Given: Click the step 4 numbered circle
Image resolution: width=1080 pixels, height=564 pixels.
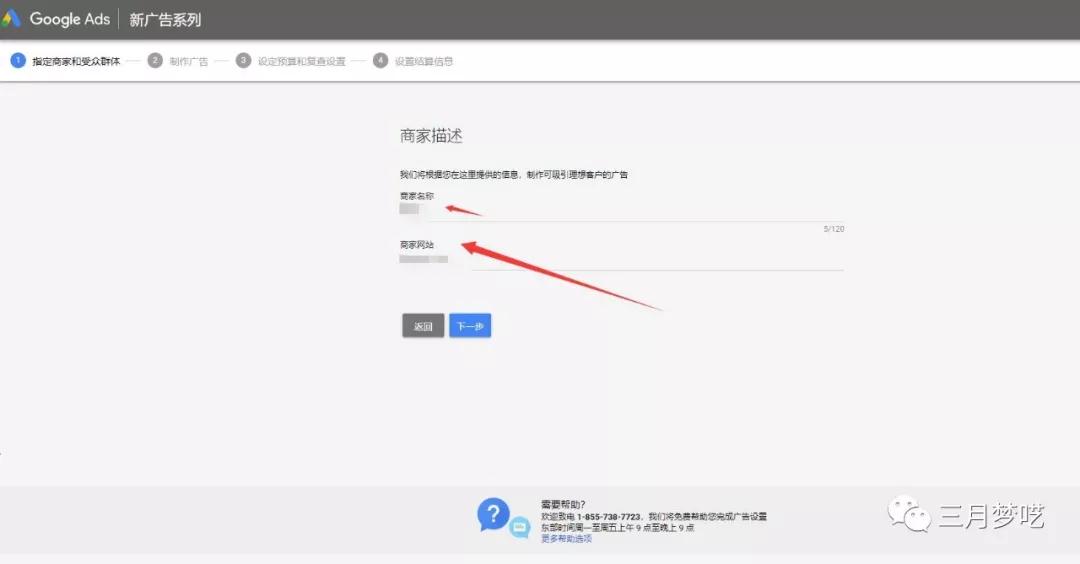Looking at the screenshot, I should click(380, 61).
